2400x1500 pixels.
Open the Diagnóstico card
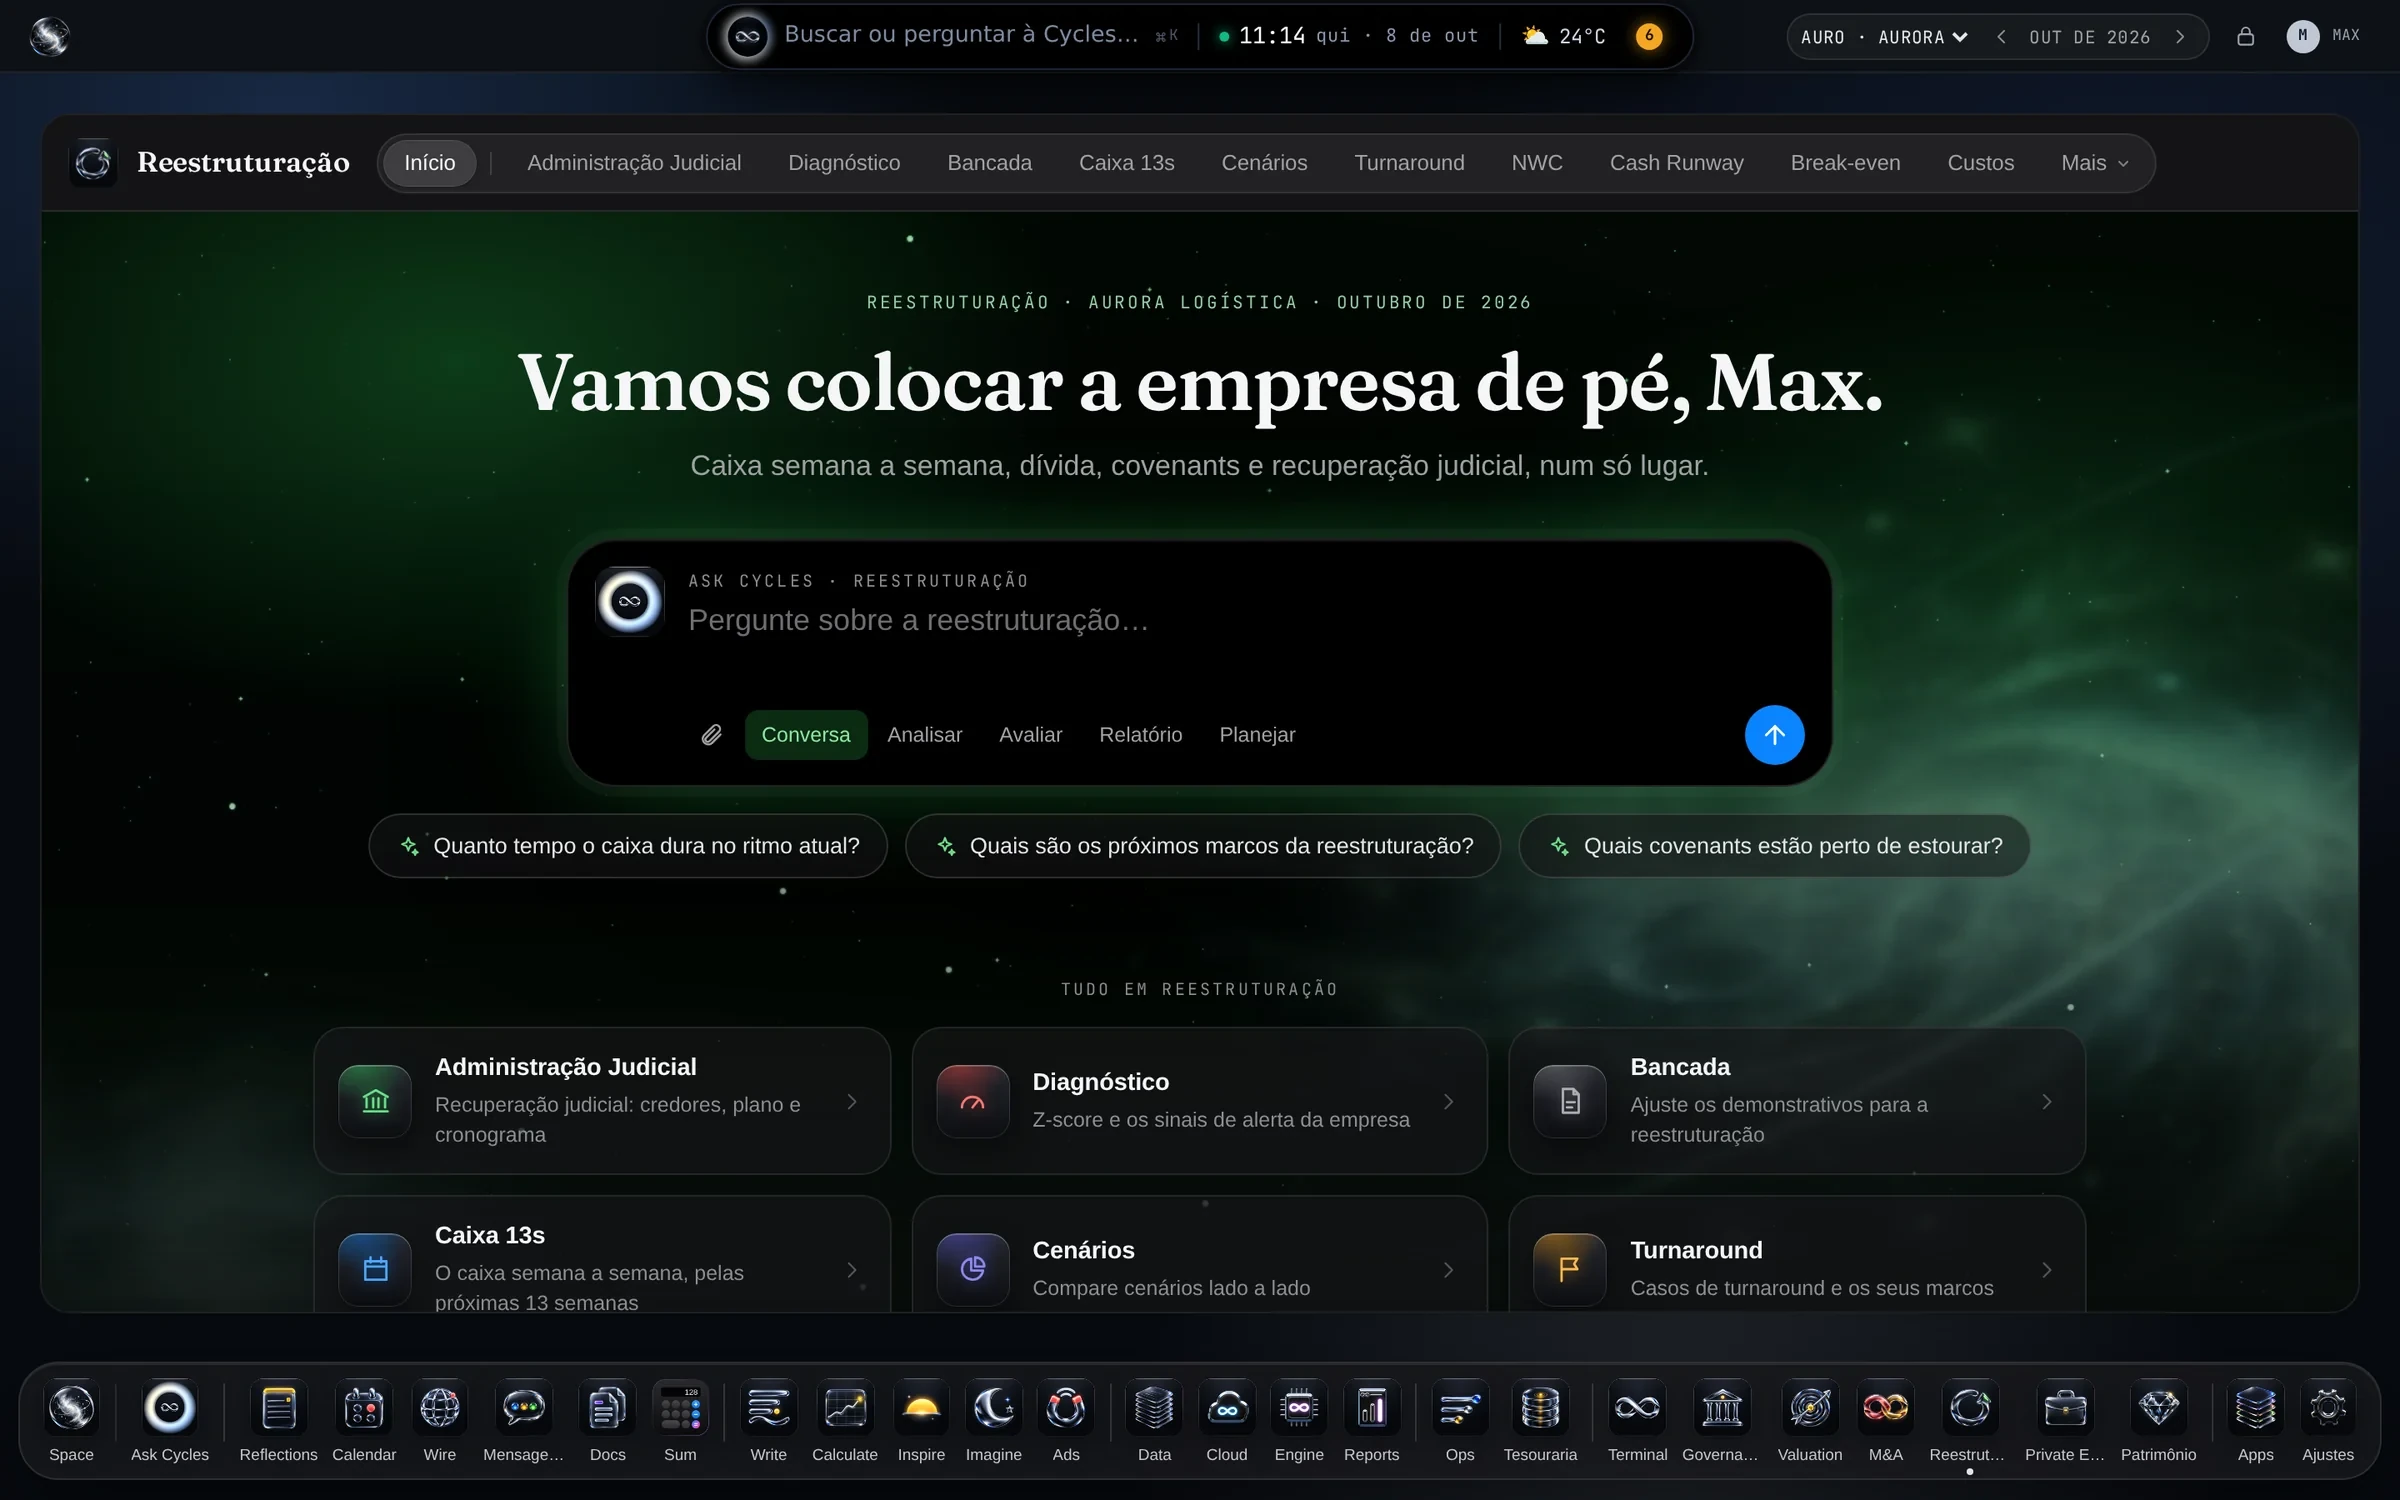coord(1199,1101)
